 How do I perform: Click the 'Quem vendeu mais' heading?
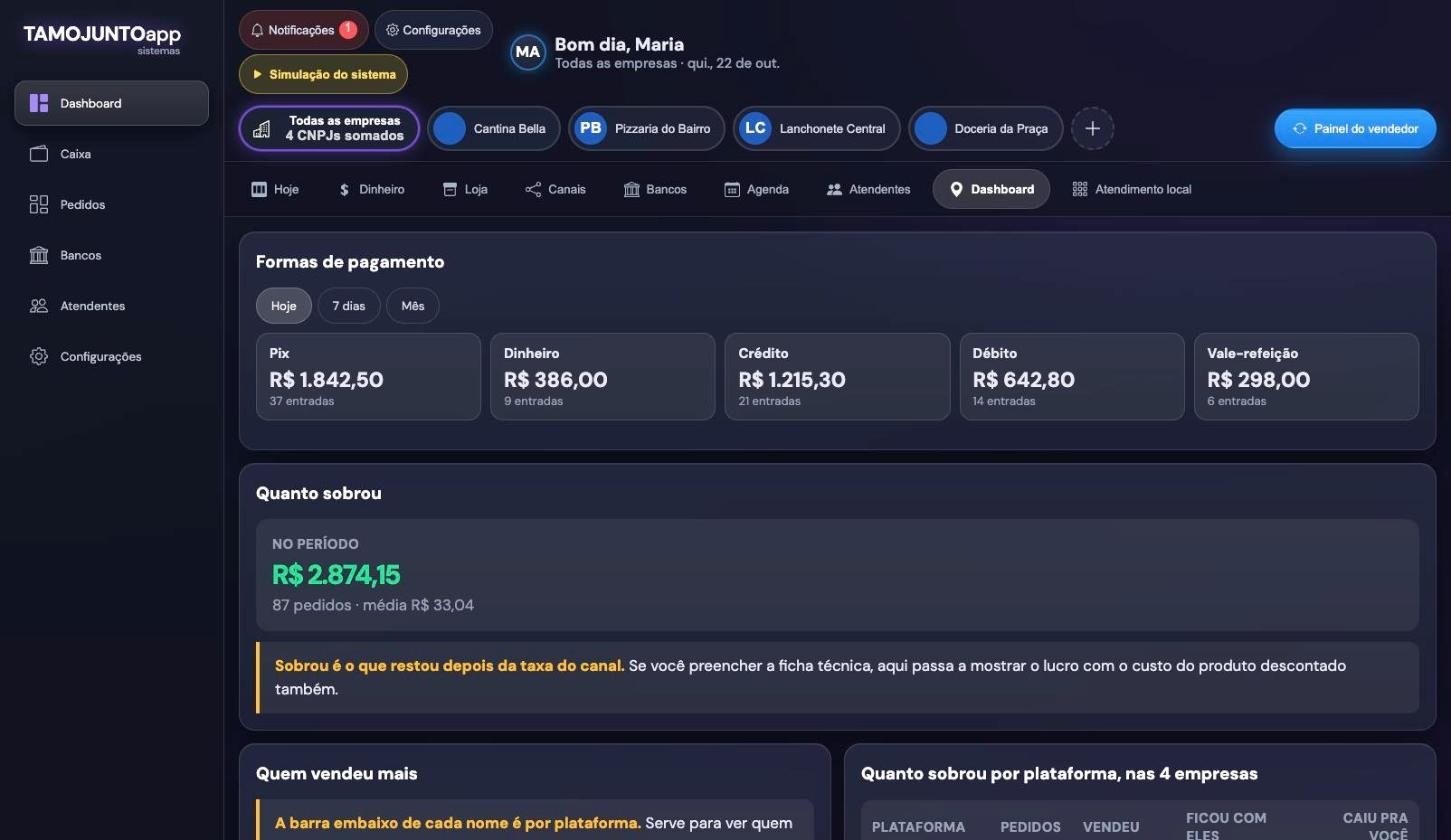coord(337,774)
